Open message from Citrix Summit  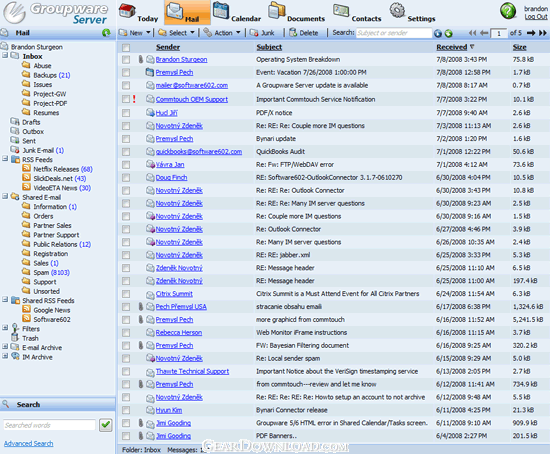(x=174, y=294)
